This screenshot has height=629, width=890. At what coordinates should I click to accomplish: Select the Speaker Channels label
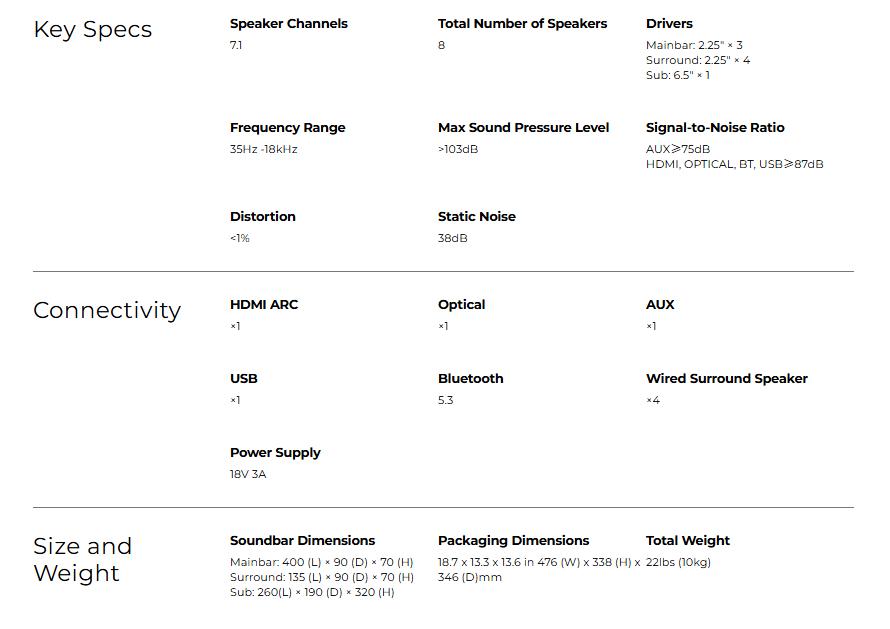[x=289, y=23]
